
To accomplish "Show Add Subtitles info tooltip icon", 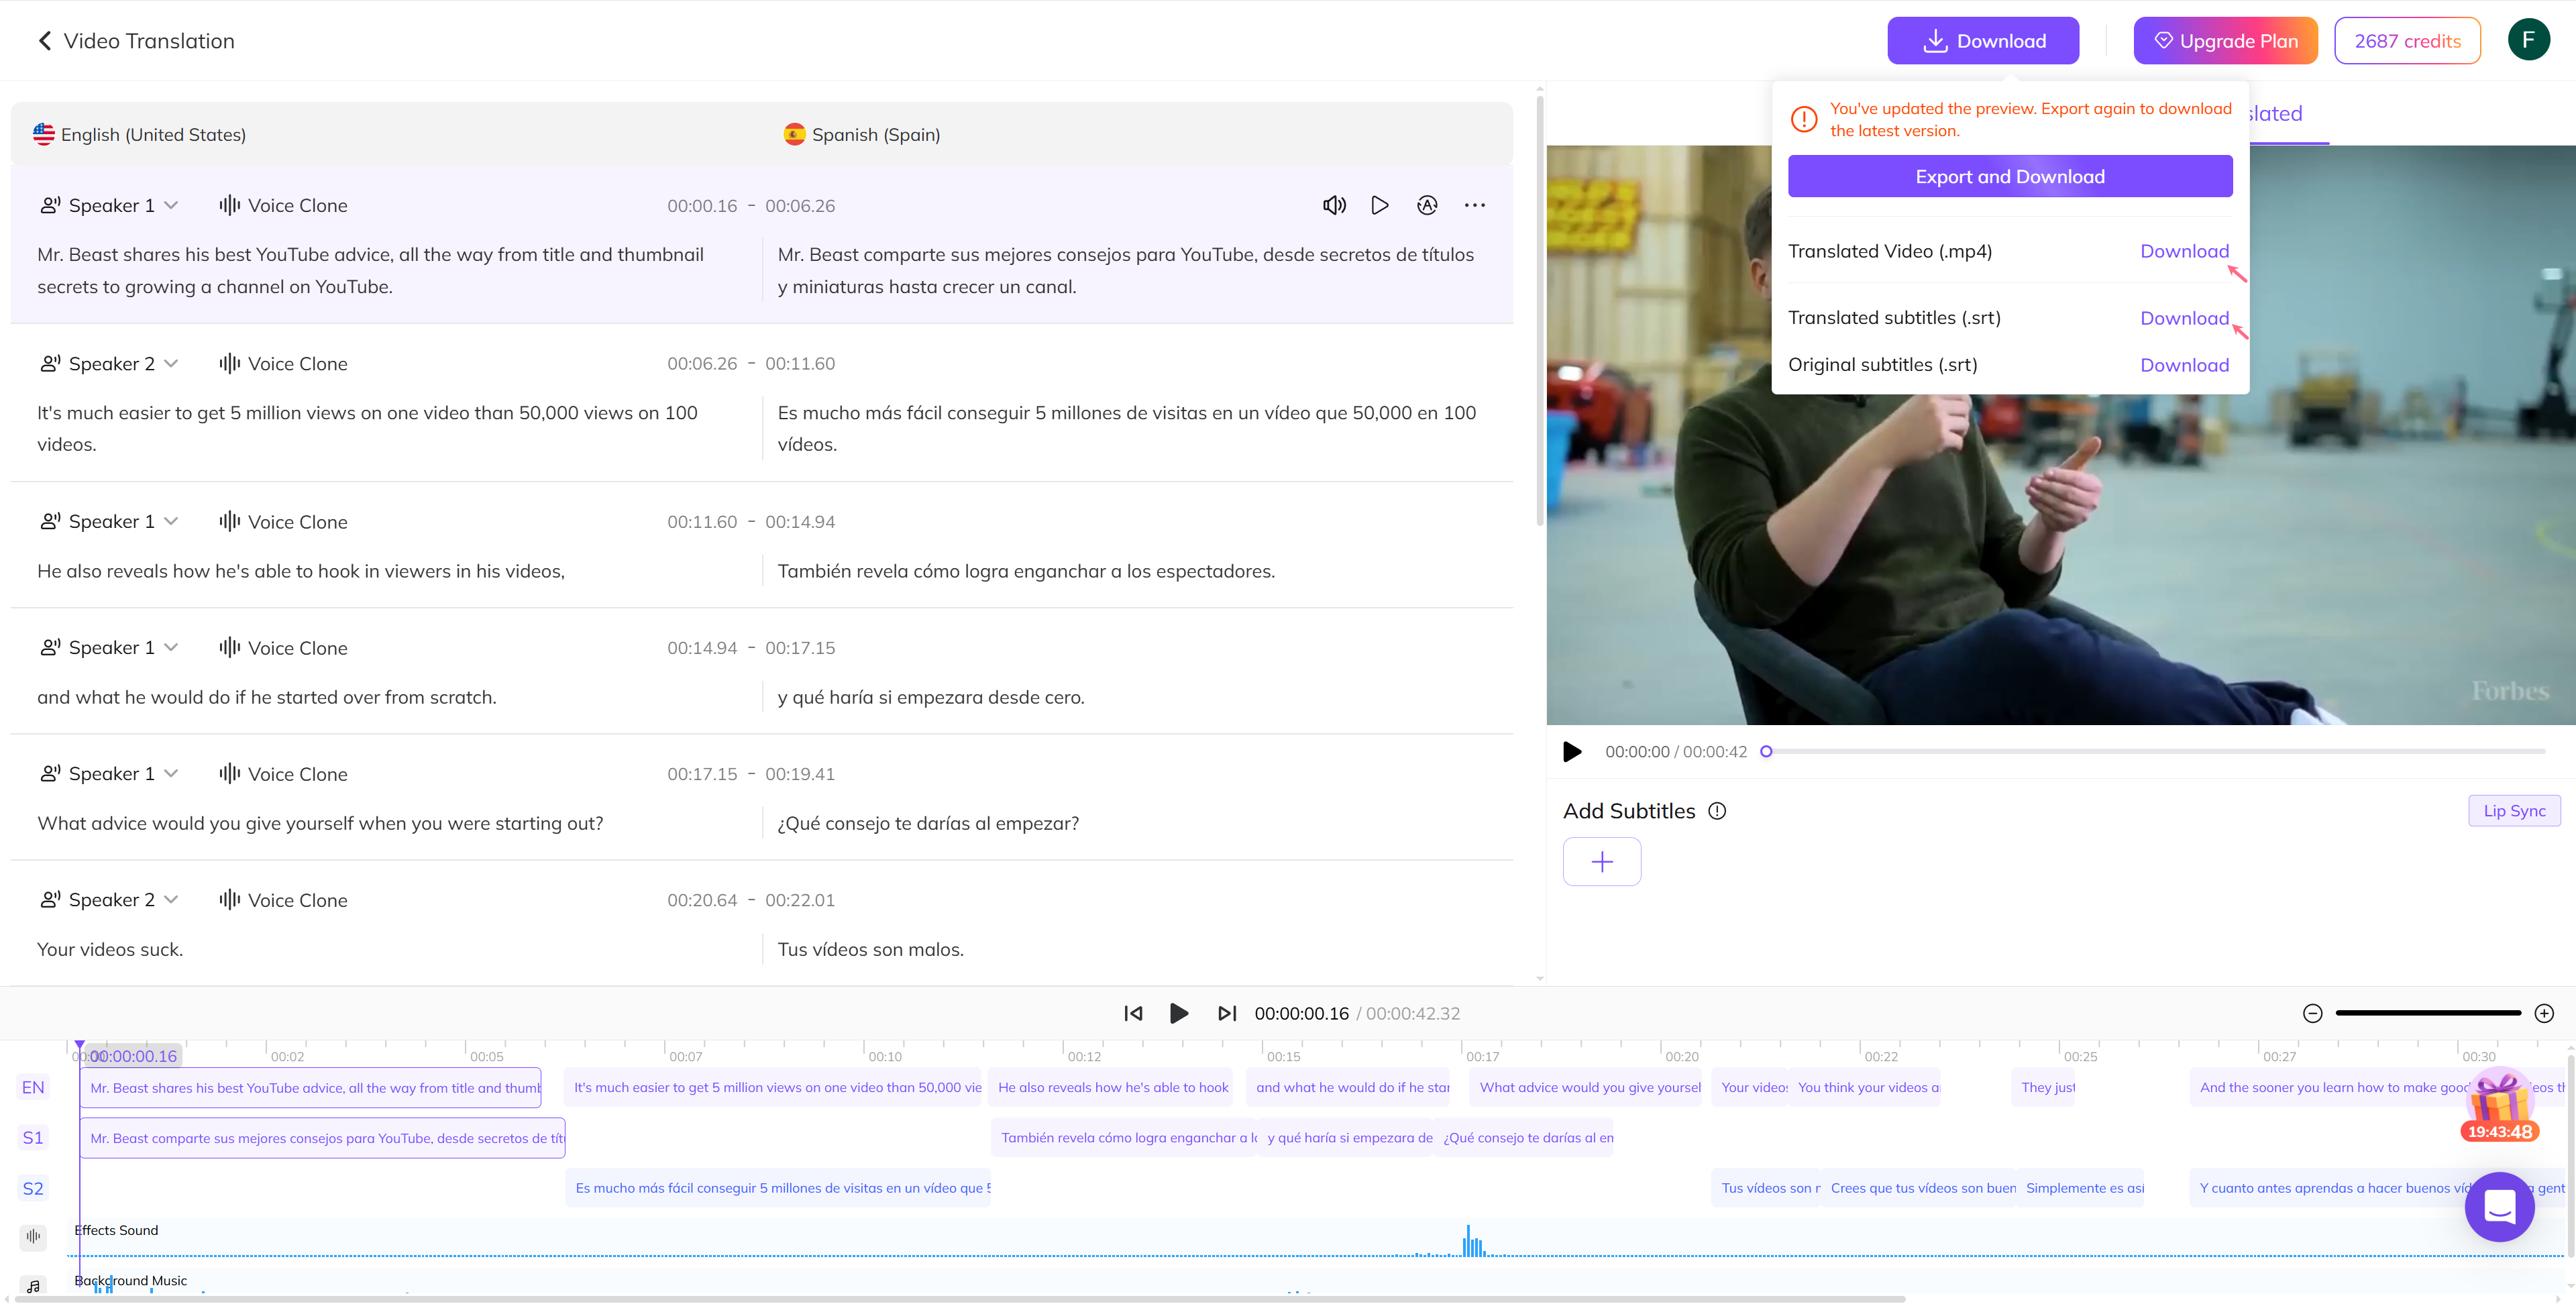I will pos(1717,811).
